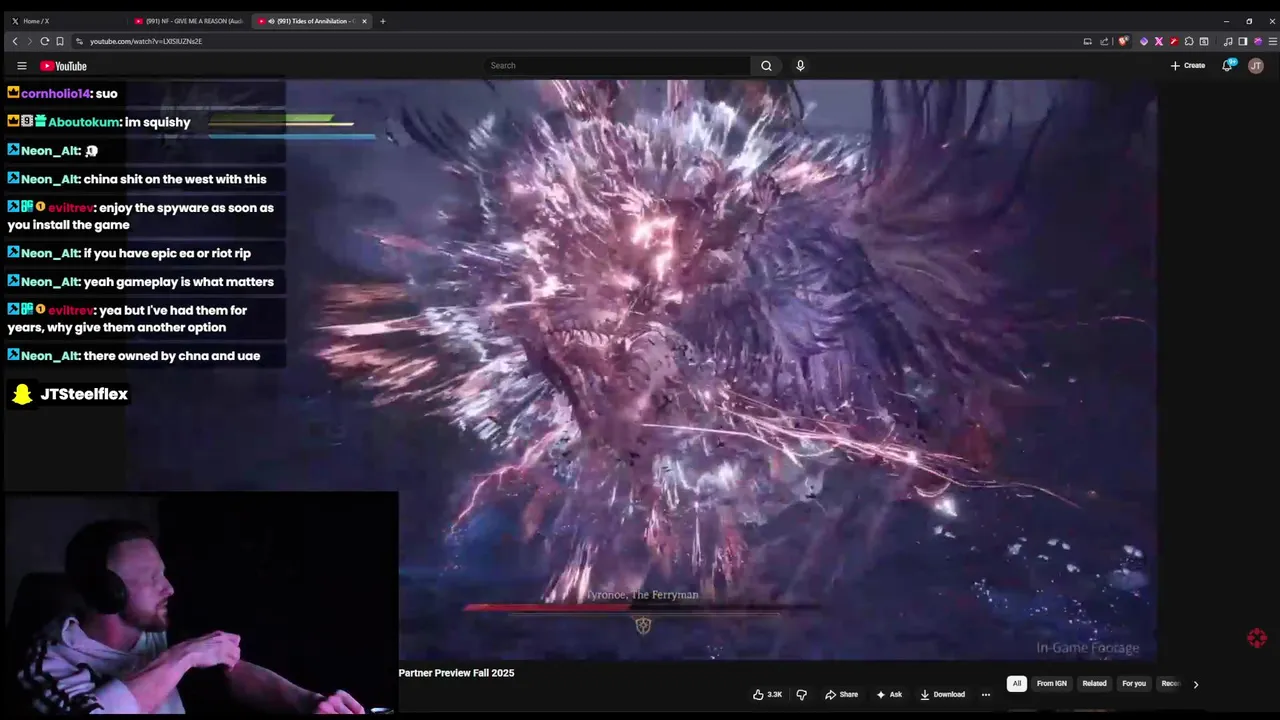Screen dimensions: 1280x720
Task: Open the browser main menu icon
Action: pyautogui.click(x=1273, y=41)
